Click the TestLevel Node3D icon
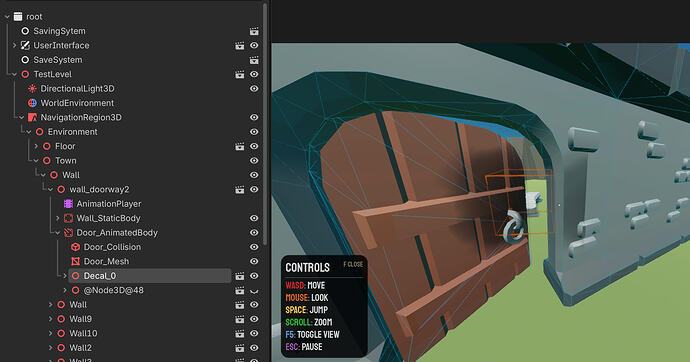The height and width of the screenshot is (362, 690). pos(25,74)
